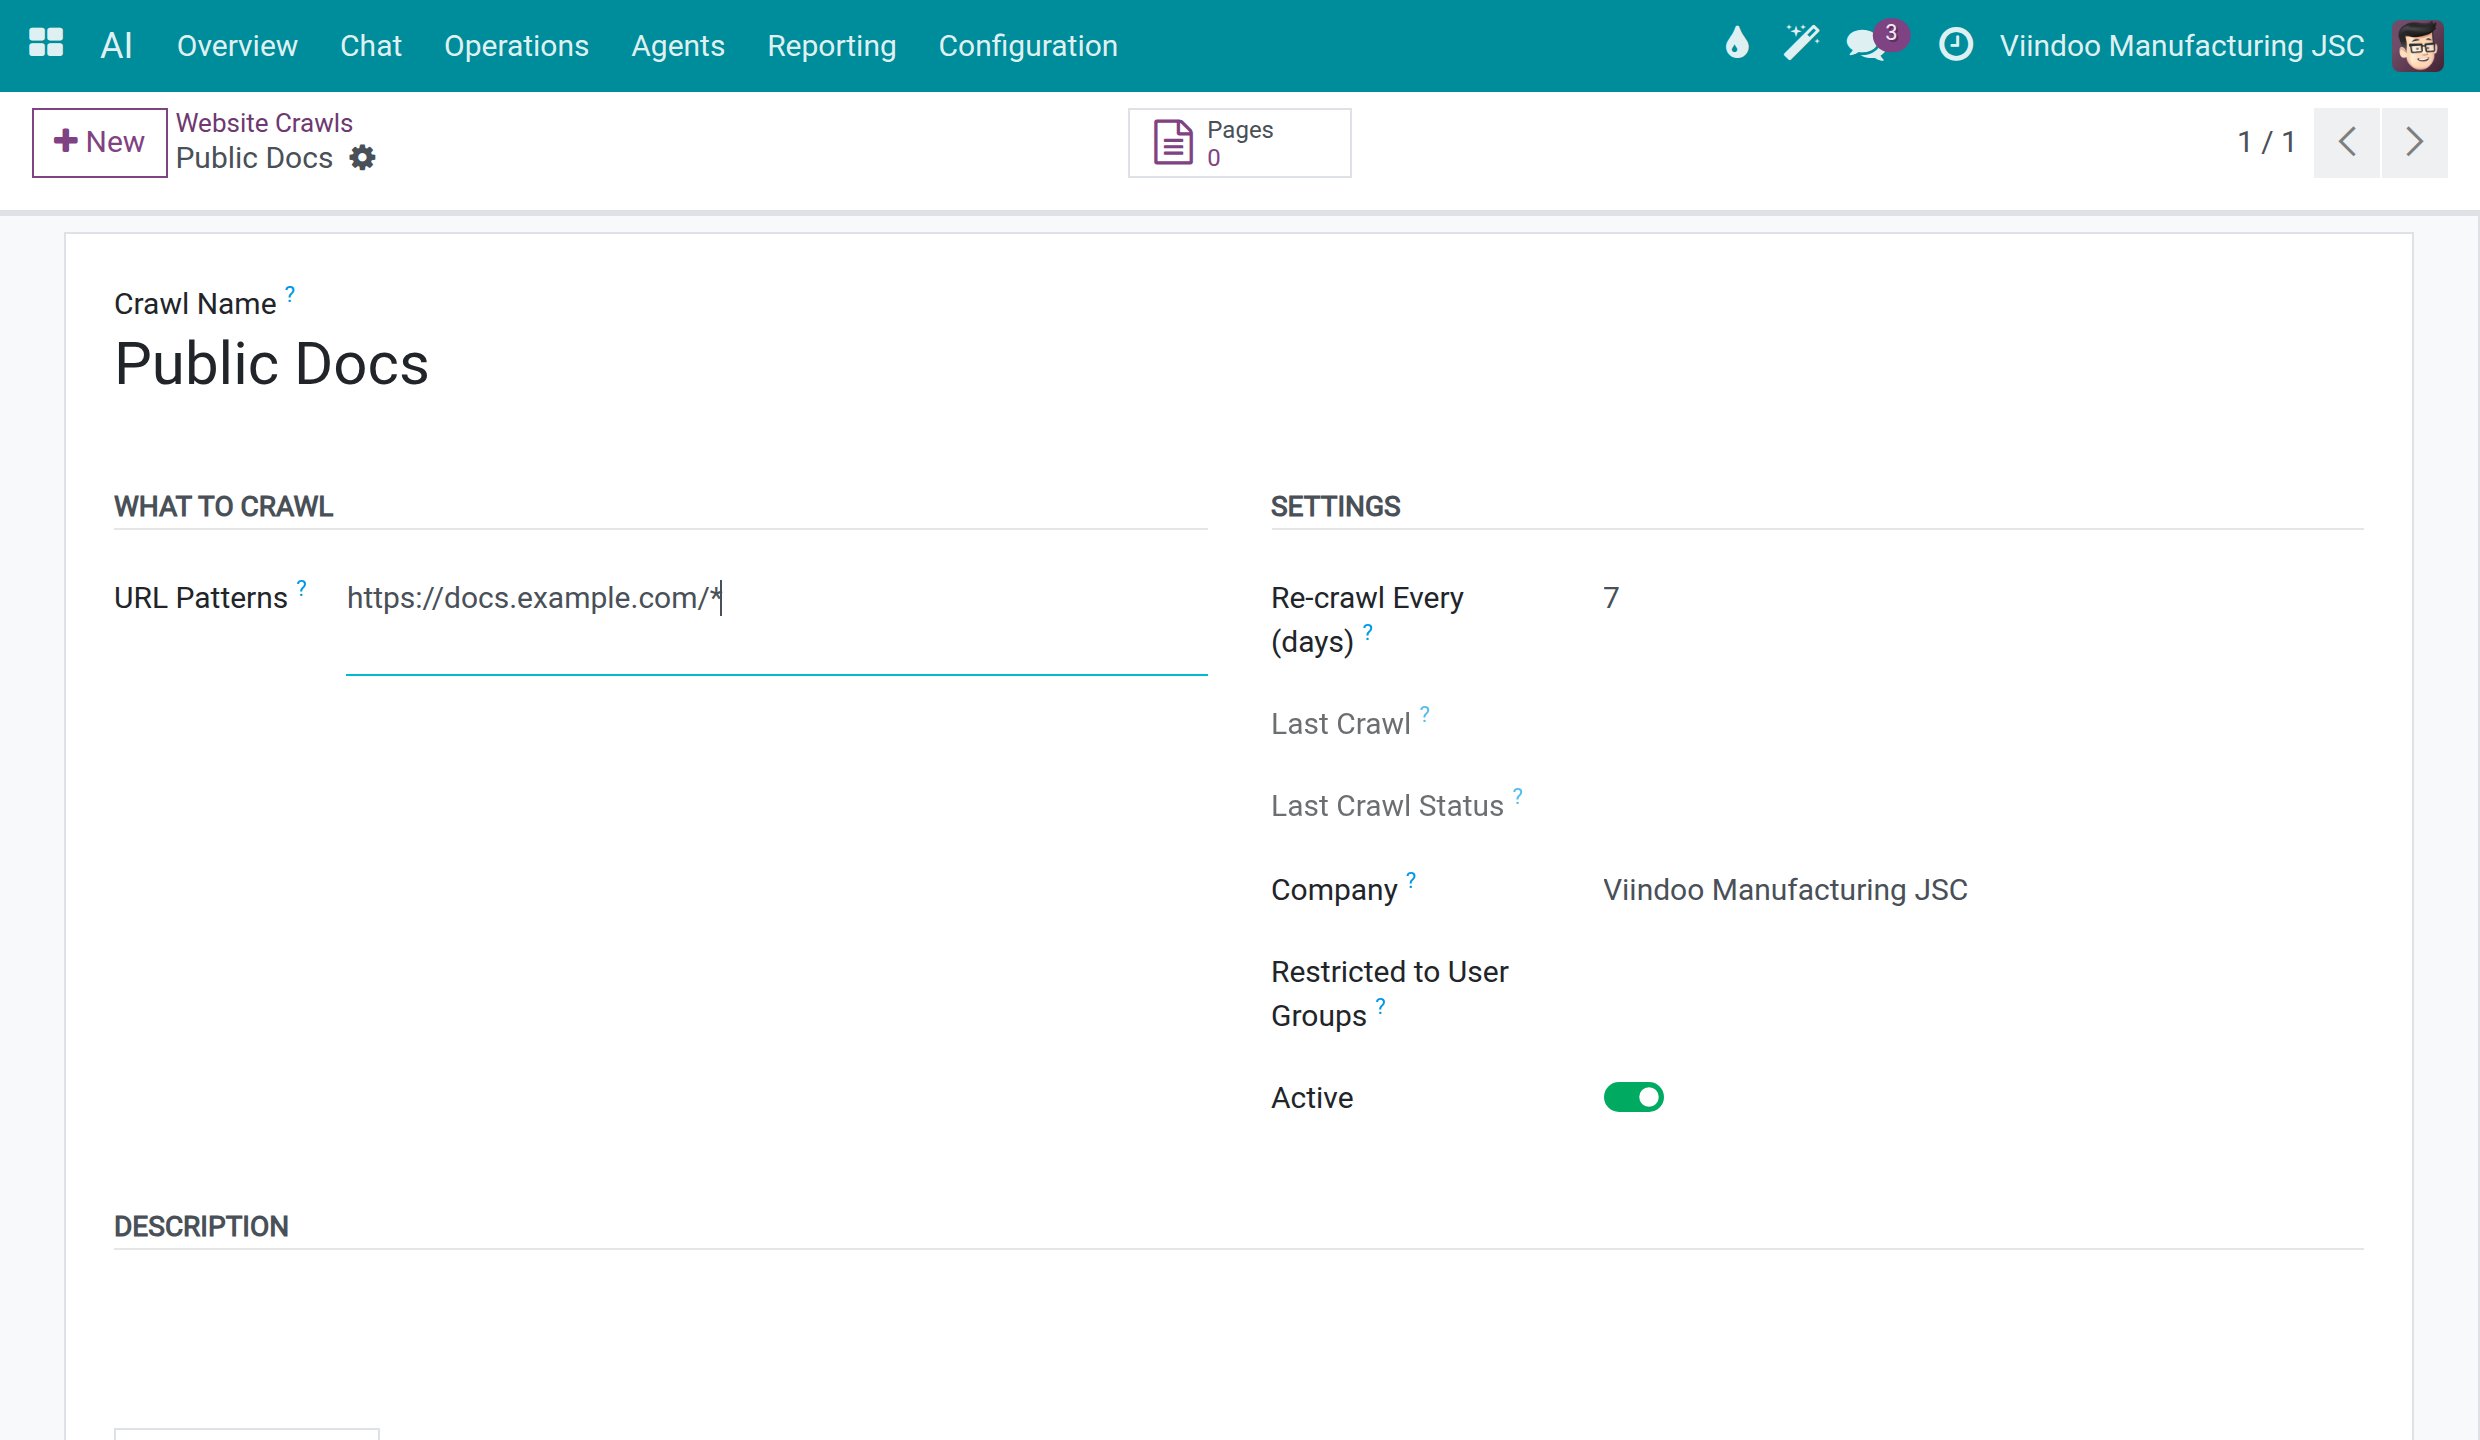
Task: Open the main apps grid menu
Action: pos(46,44)
